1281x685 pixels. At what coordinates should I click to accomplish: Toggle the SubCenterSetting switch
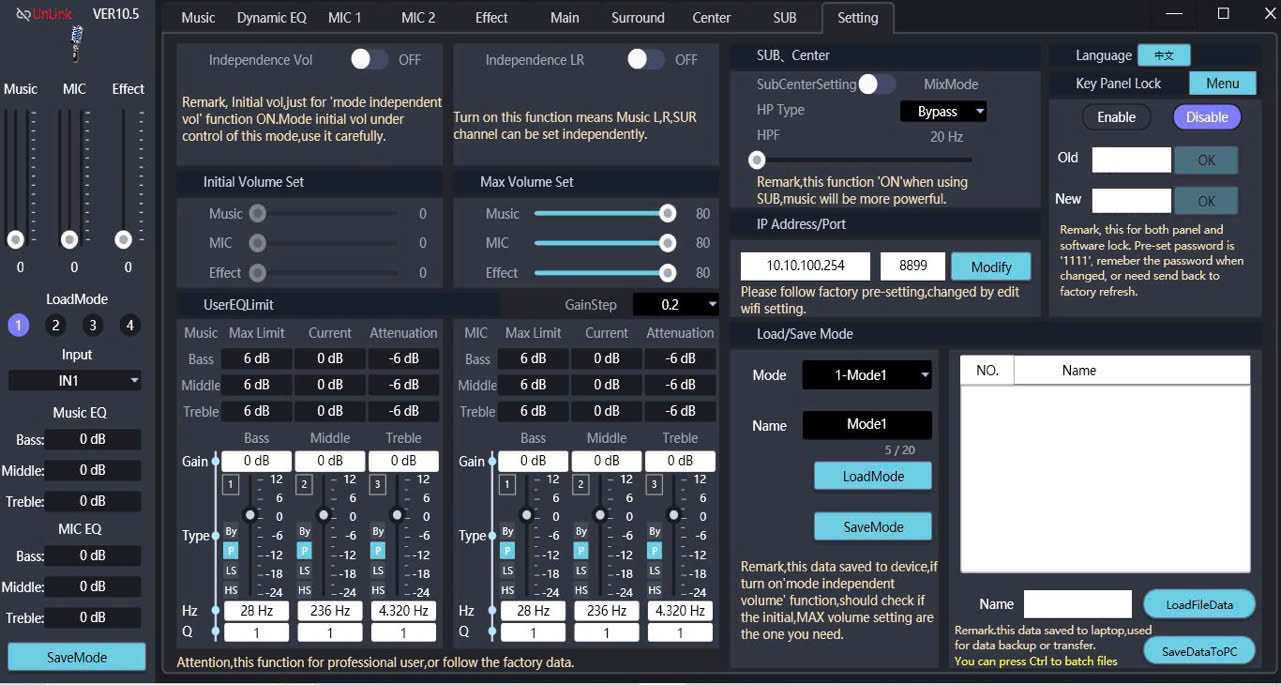click(877, 85)
